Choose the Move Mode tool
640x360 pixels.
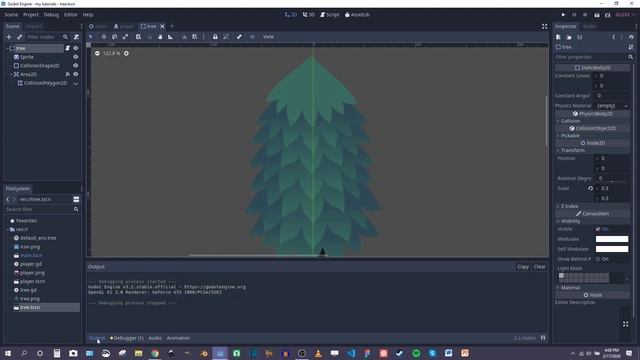[x=104, y=37]
